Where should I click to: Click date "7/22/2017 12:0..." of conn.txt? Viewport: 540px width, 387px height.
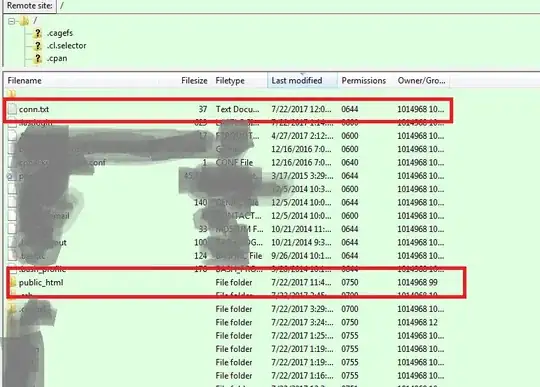(301, 109)
